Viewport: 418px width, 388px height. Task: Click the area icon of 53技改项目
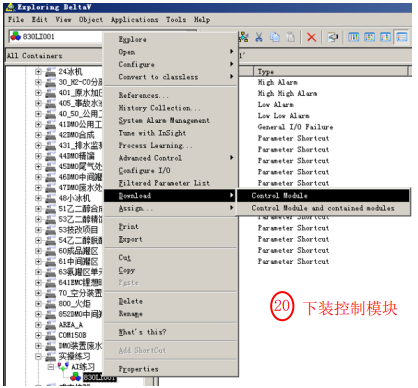50,230
